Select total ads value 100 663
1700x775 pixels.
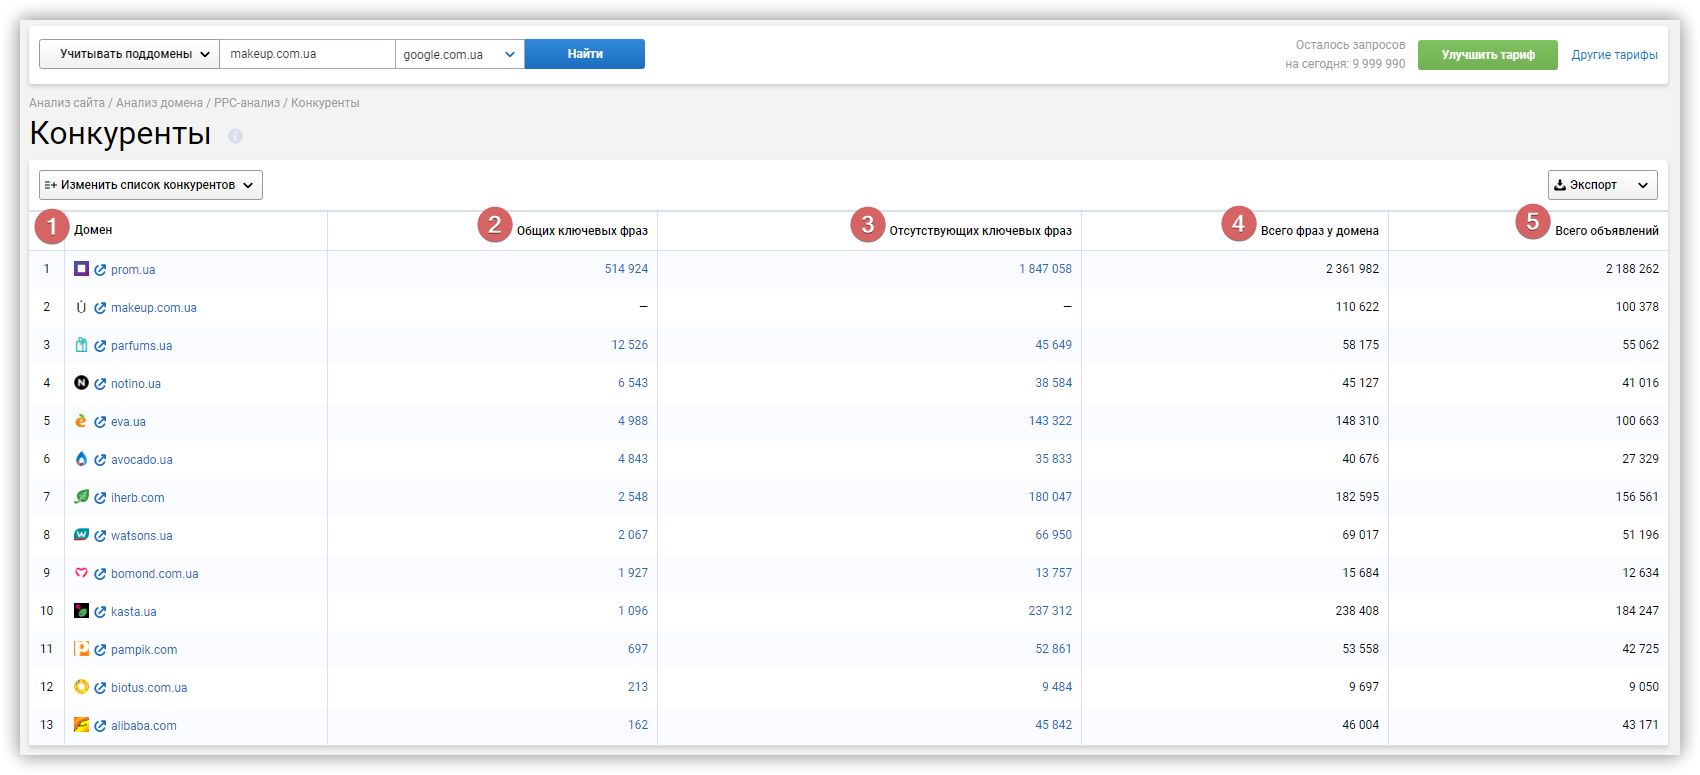(1637, 421)
